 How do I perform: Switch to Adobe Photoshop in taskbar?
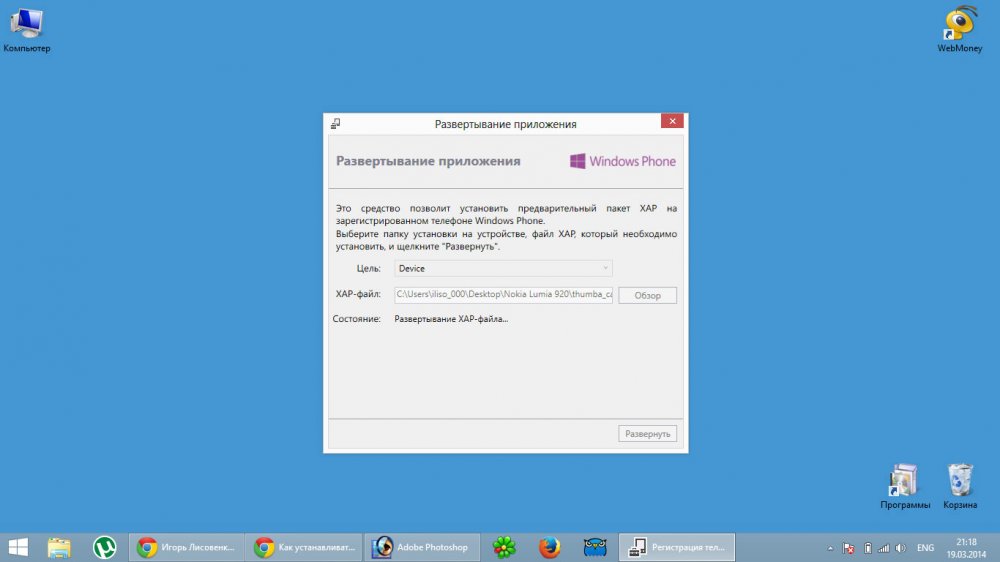click(422, 547)
